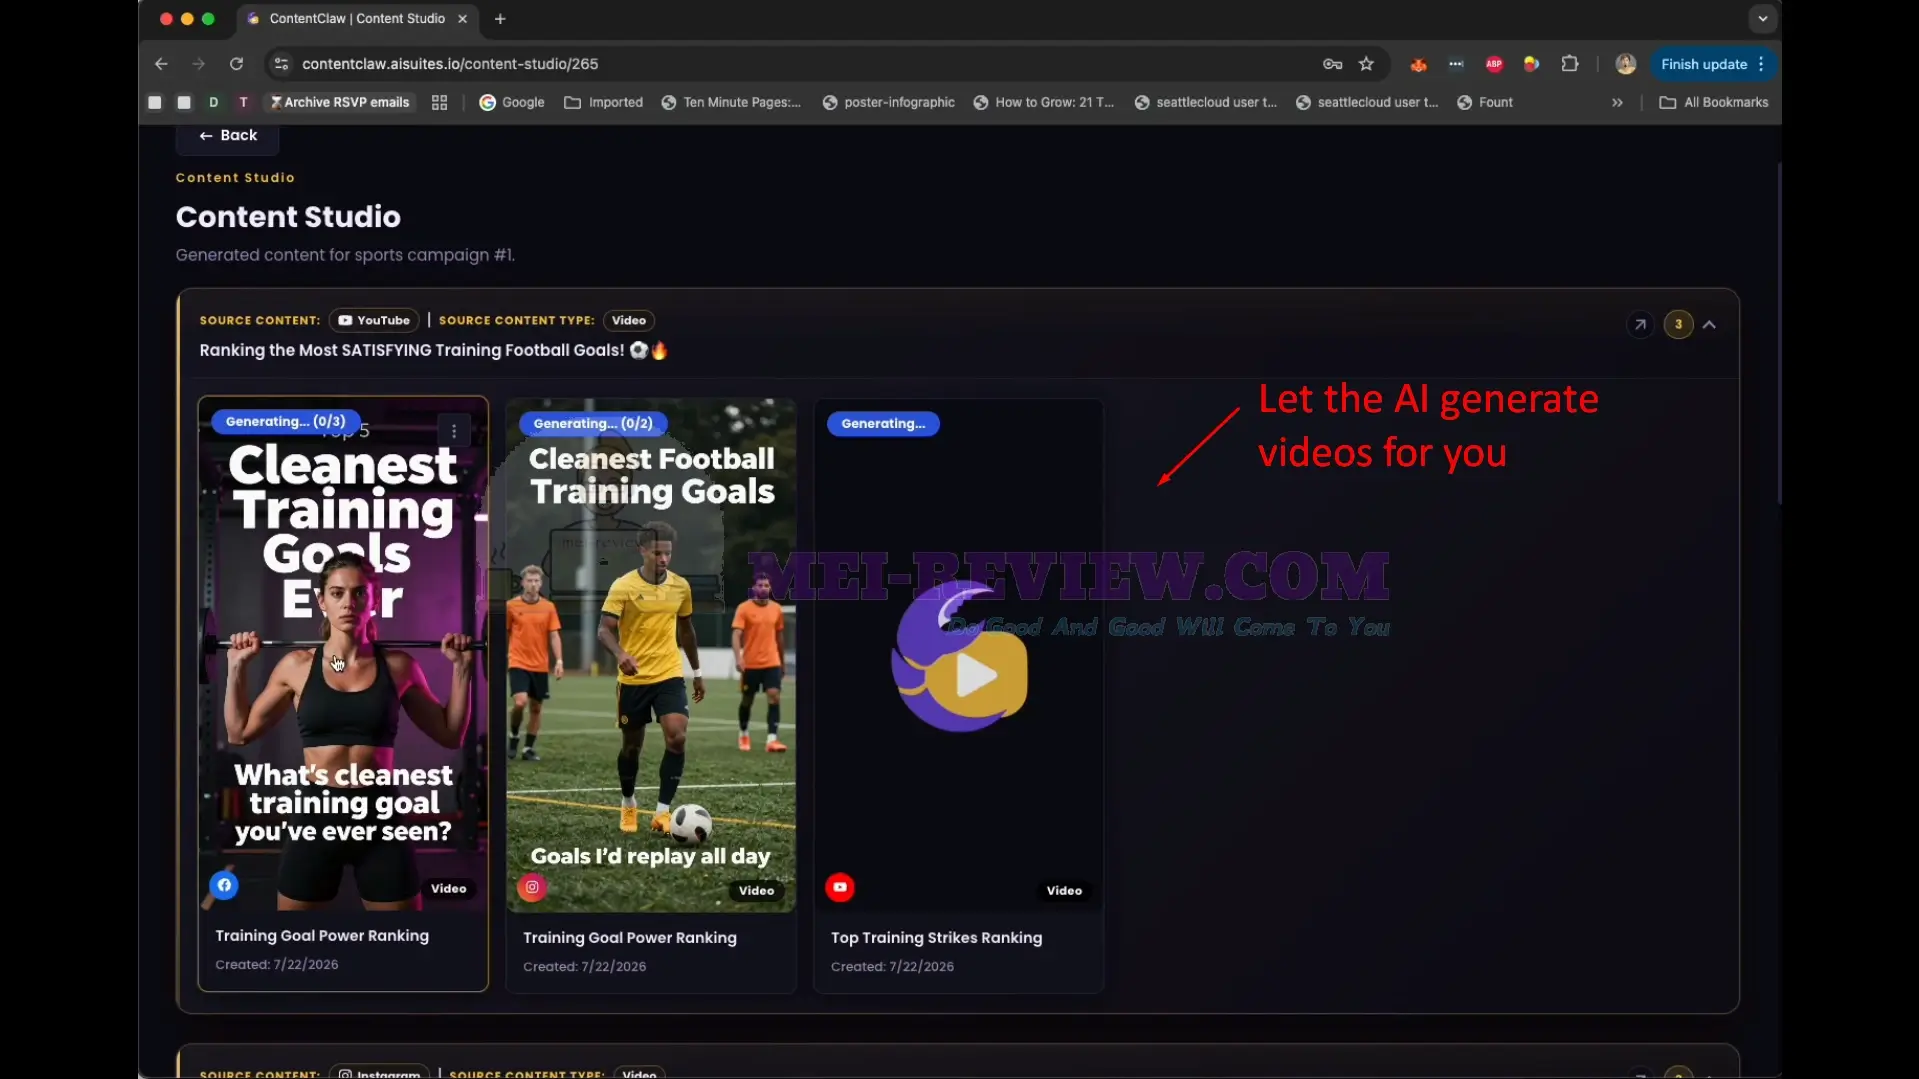Open the three-dot menu on the Facebook video card
The height and width of the screenshot is (1079, 1919).
coord(454,431)
